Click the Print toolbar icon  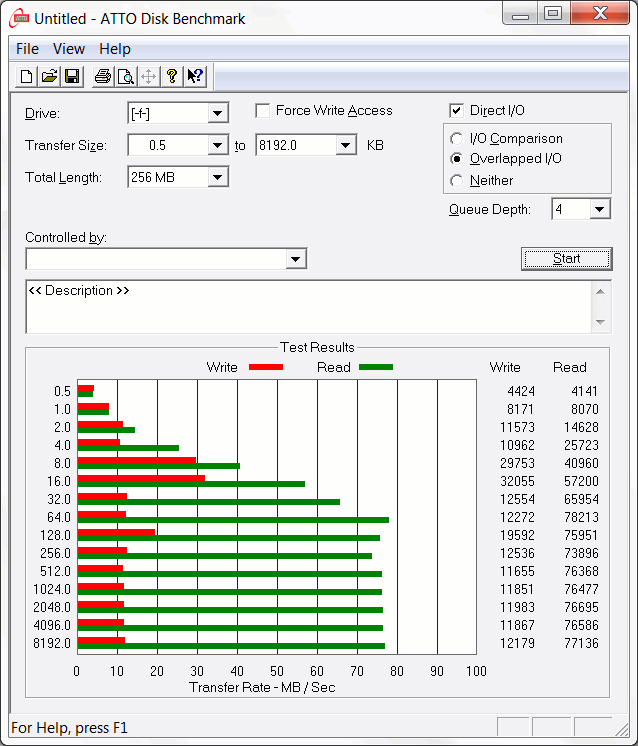[102, 76]
